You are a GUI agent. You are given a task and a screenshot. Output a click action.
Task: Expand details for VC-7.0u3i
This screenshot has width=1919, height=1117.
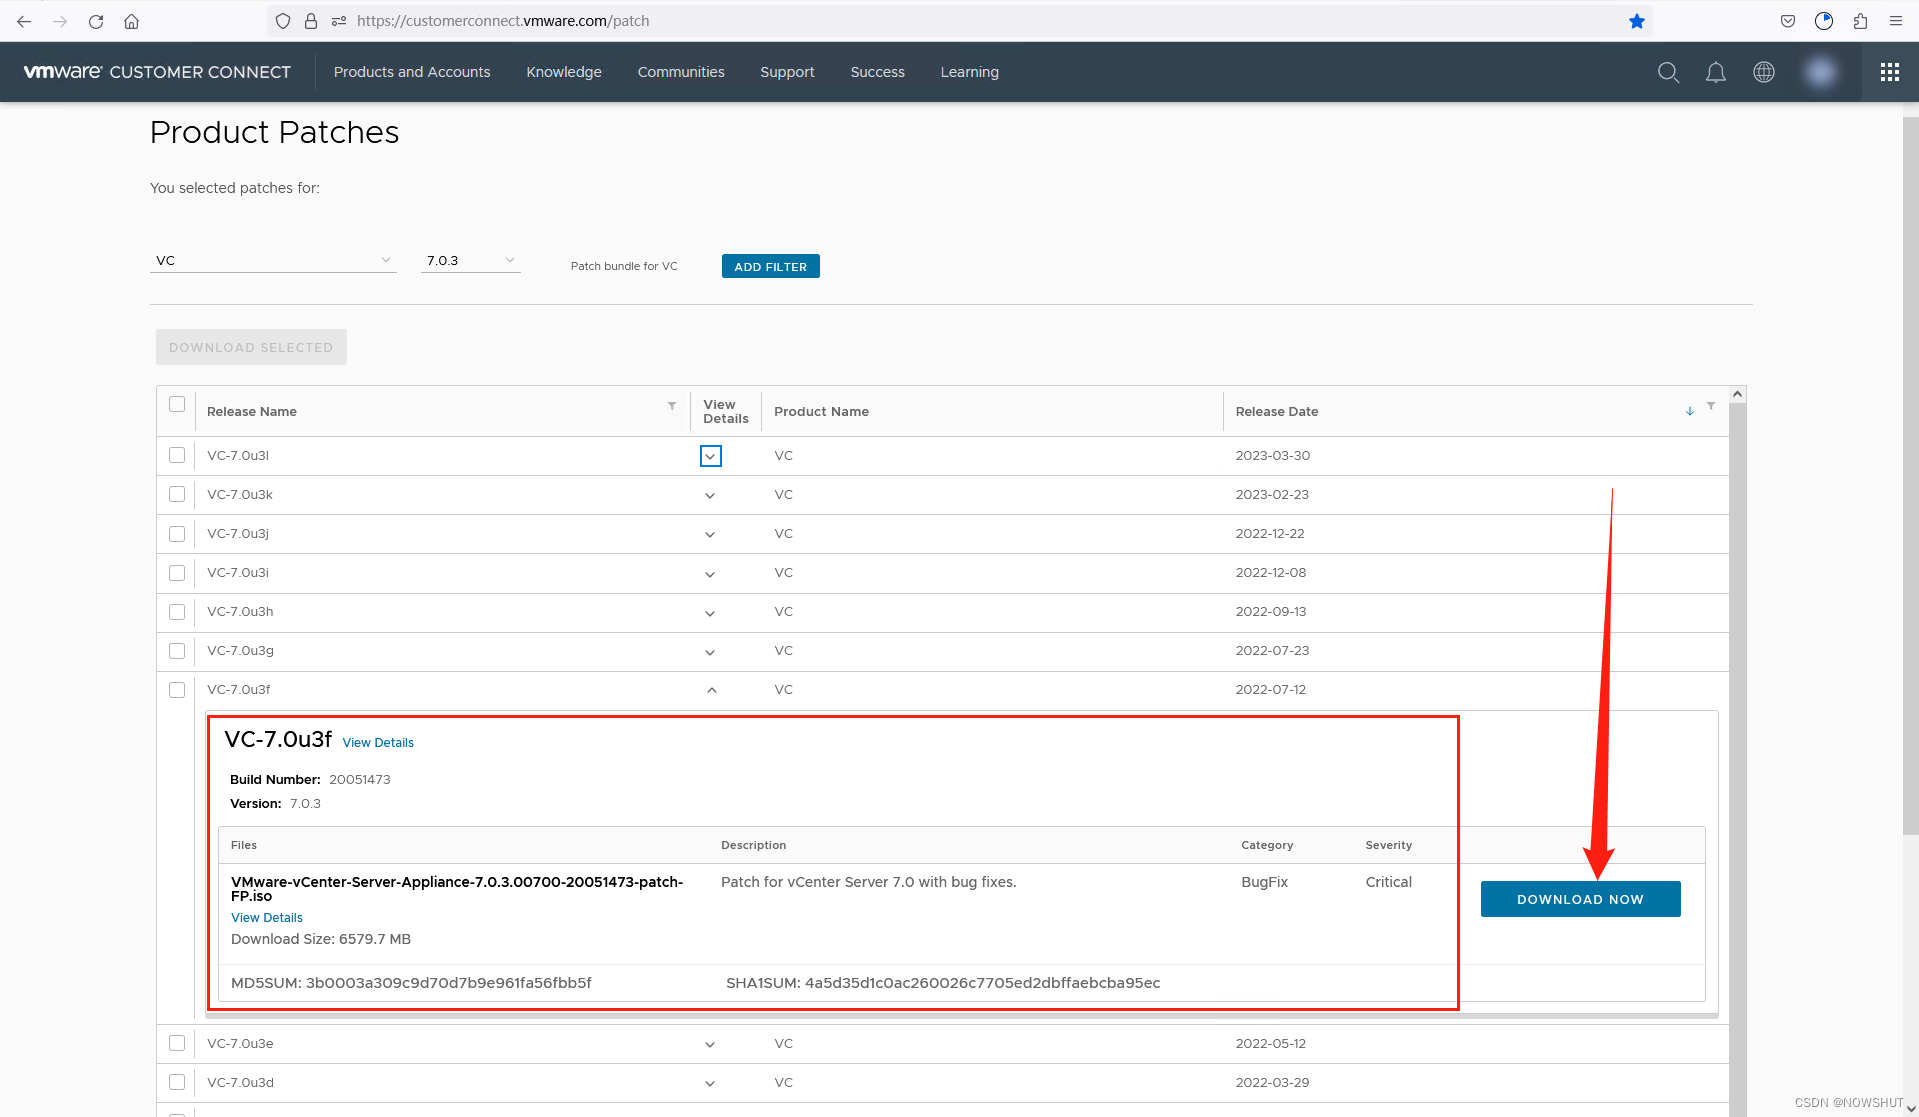click(710, 574)
